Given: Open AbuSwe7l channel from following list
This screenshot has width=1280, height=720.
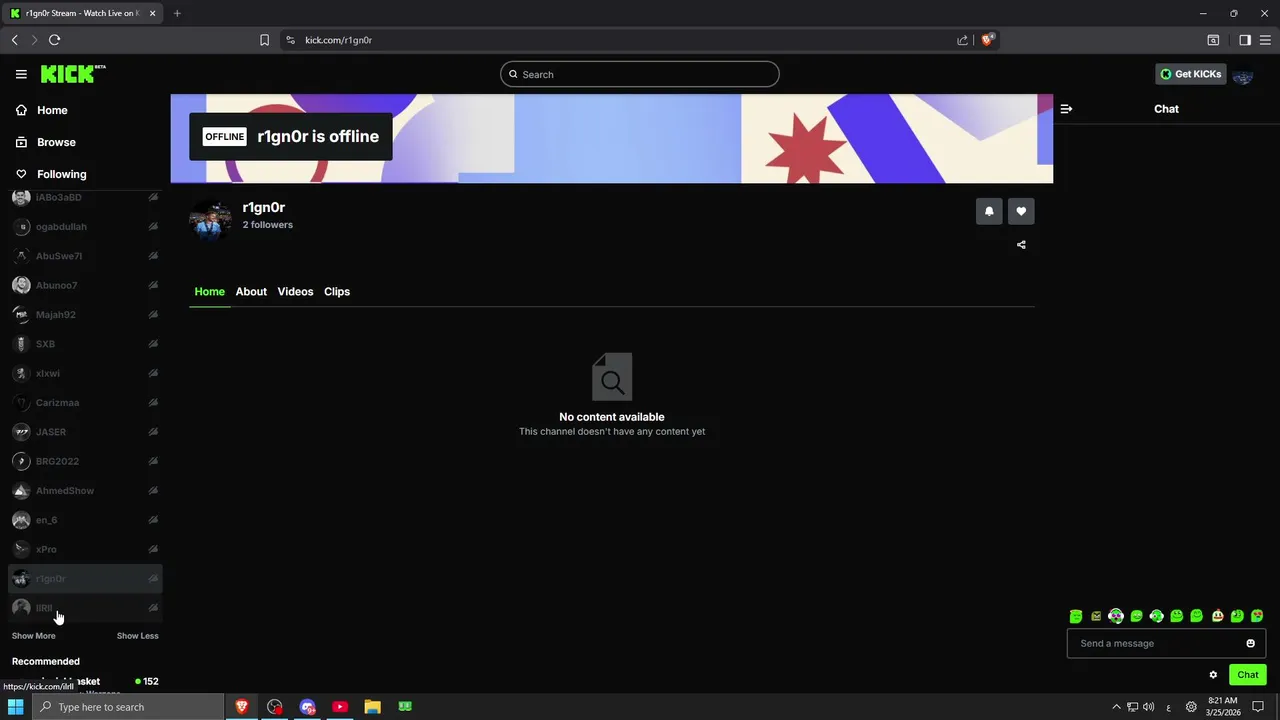Looking at the screenshot, I should (x=85, y=256).
